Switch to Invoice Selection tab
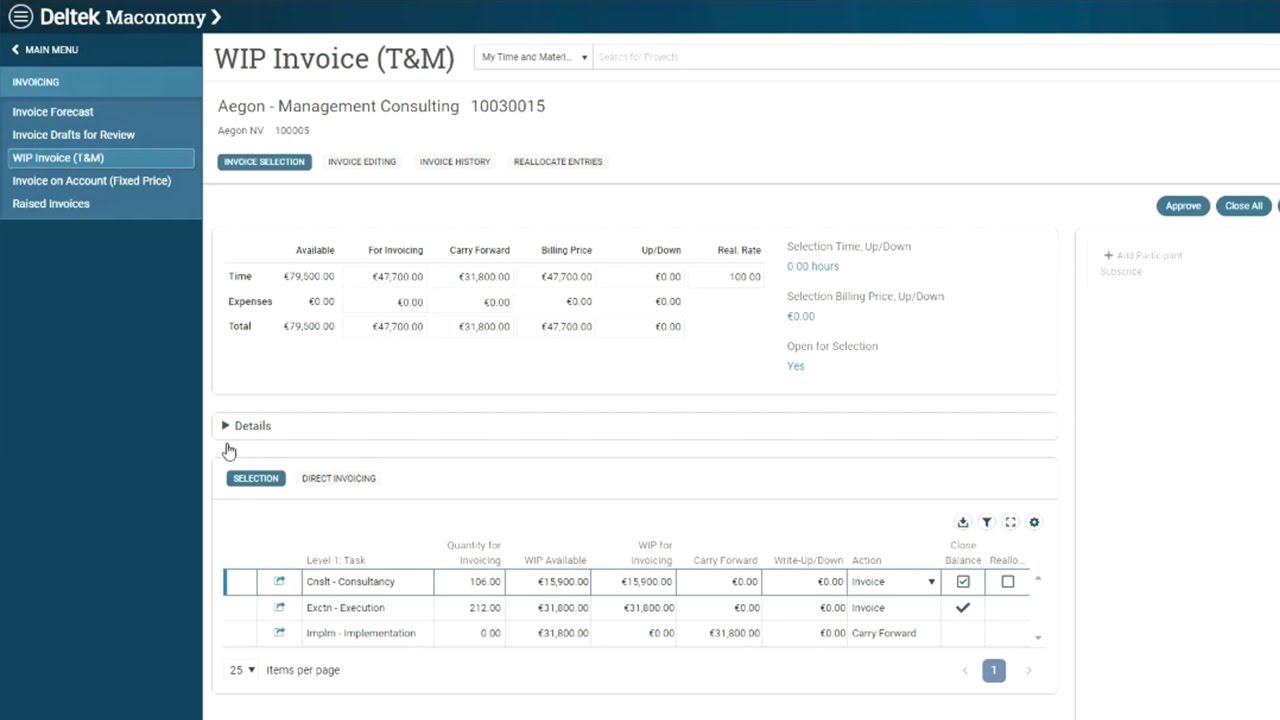1280x720 pixels. (265, 162)
